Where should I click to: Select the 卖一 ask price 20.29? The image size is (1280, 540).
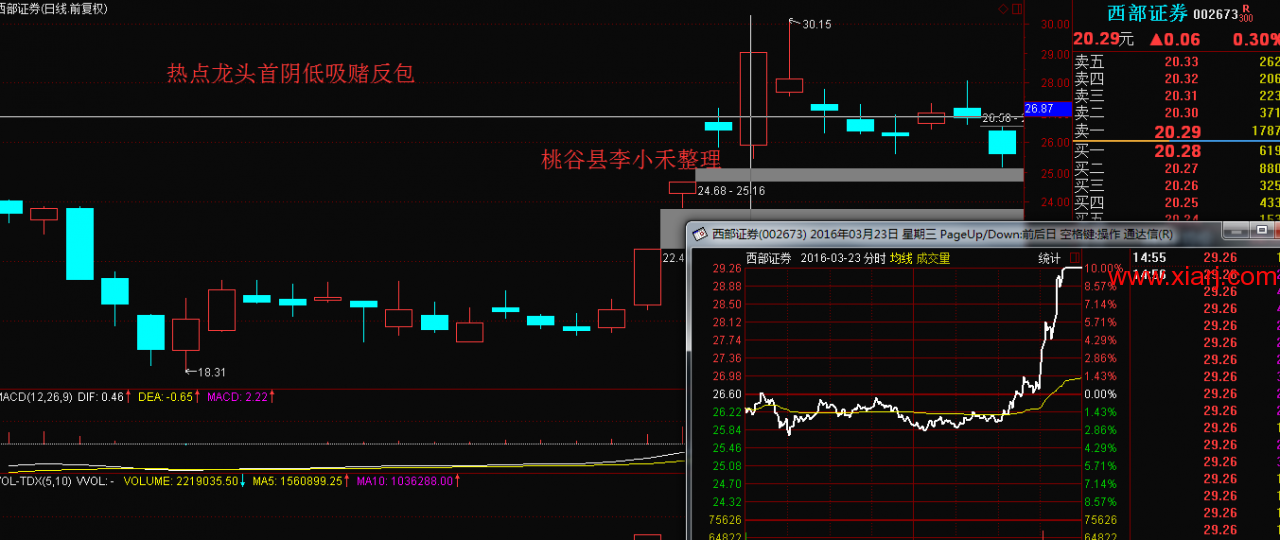tap(1178, 131)
